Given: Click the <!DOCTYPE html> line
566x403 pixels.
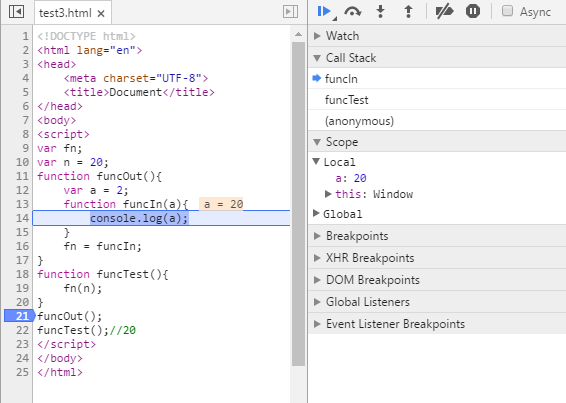Looking at the screenshot, I should tap(86, 36).
